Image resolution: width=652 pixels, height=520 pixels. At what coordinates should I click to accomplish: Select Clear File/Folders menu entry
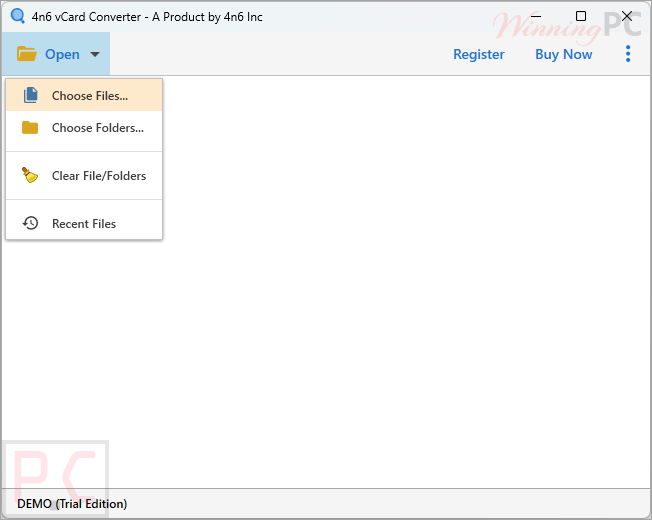pos(84,176)
